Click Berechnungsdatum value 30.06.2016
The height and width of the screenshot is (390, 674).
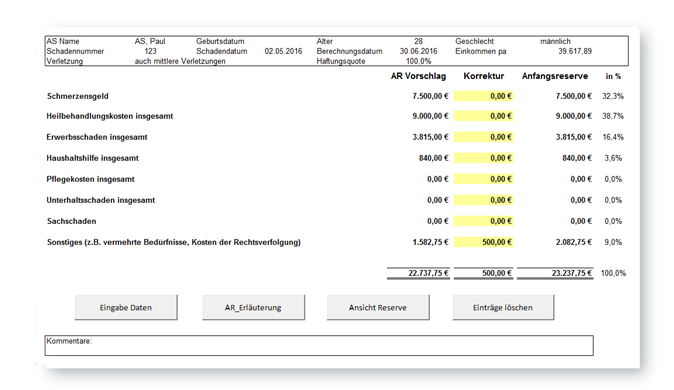418,51
